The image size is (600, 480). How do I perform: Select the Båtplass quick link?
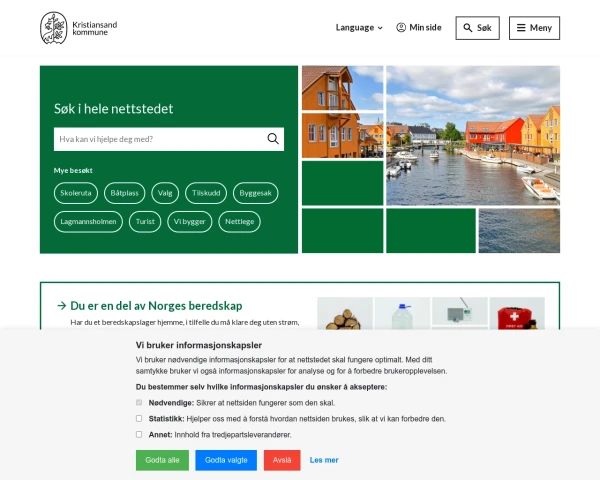click(124, 193)
